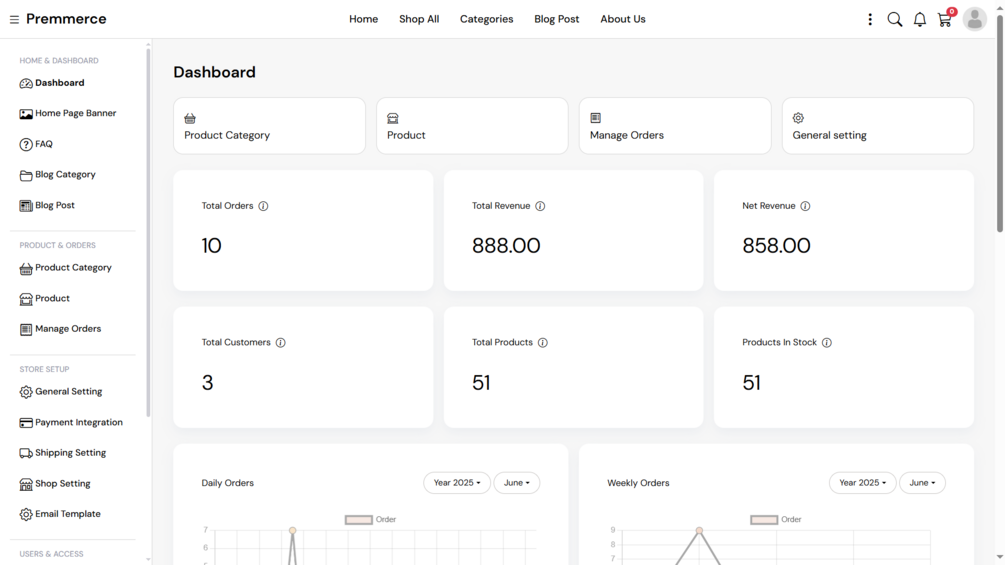
Task: Open Blog Category label in the sidebar
Action: coord(65,175)
